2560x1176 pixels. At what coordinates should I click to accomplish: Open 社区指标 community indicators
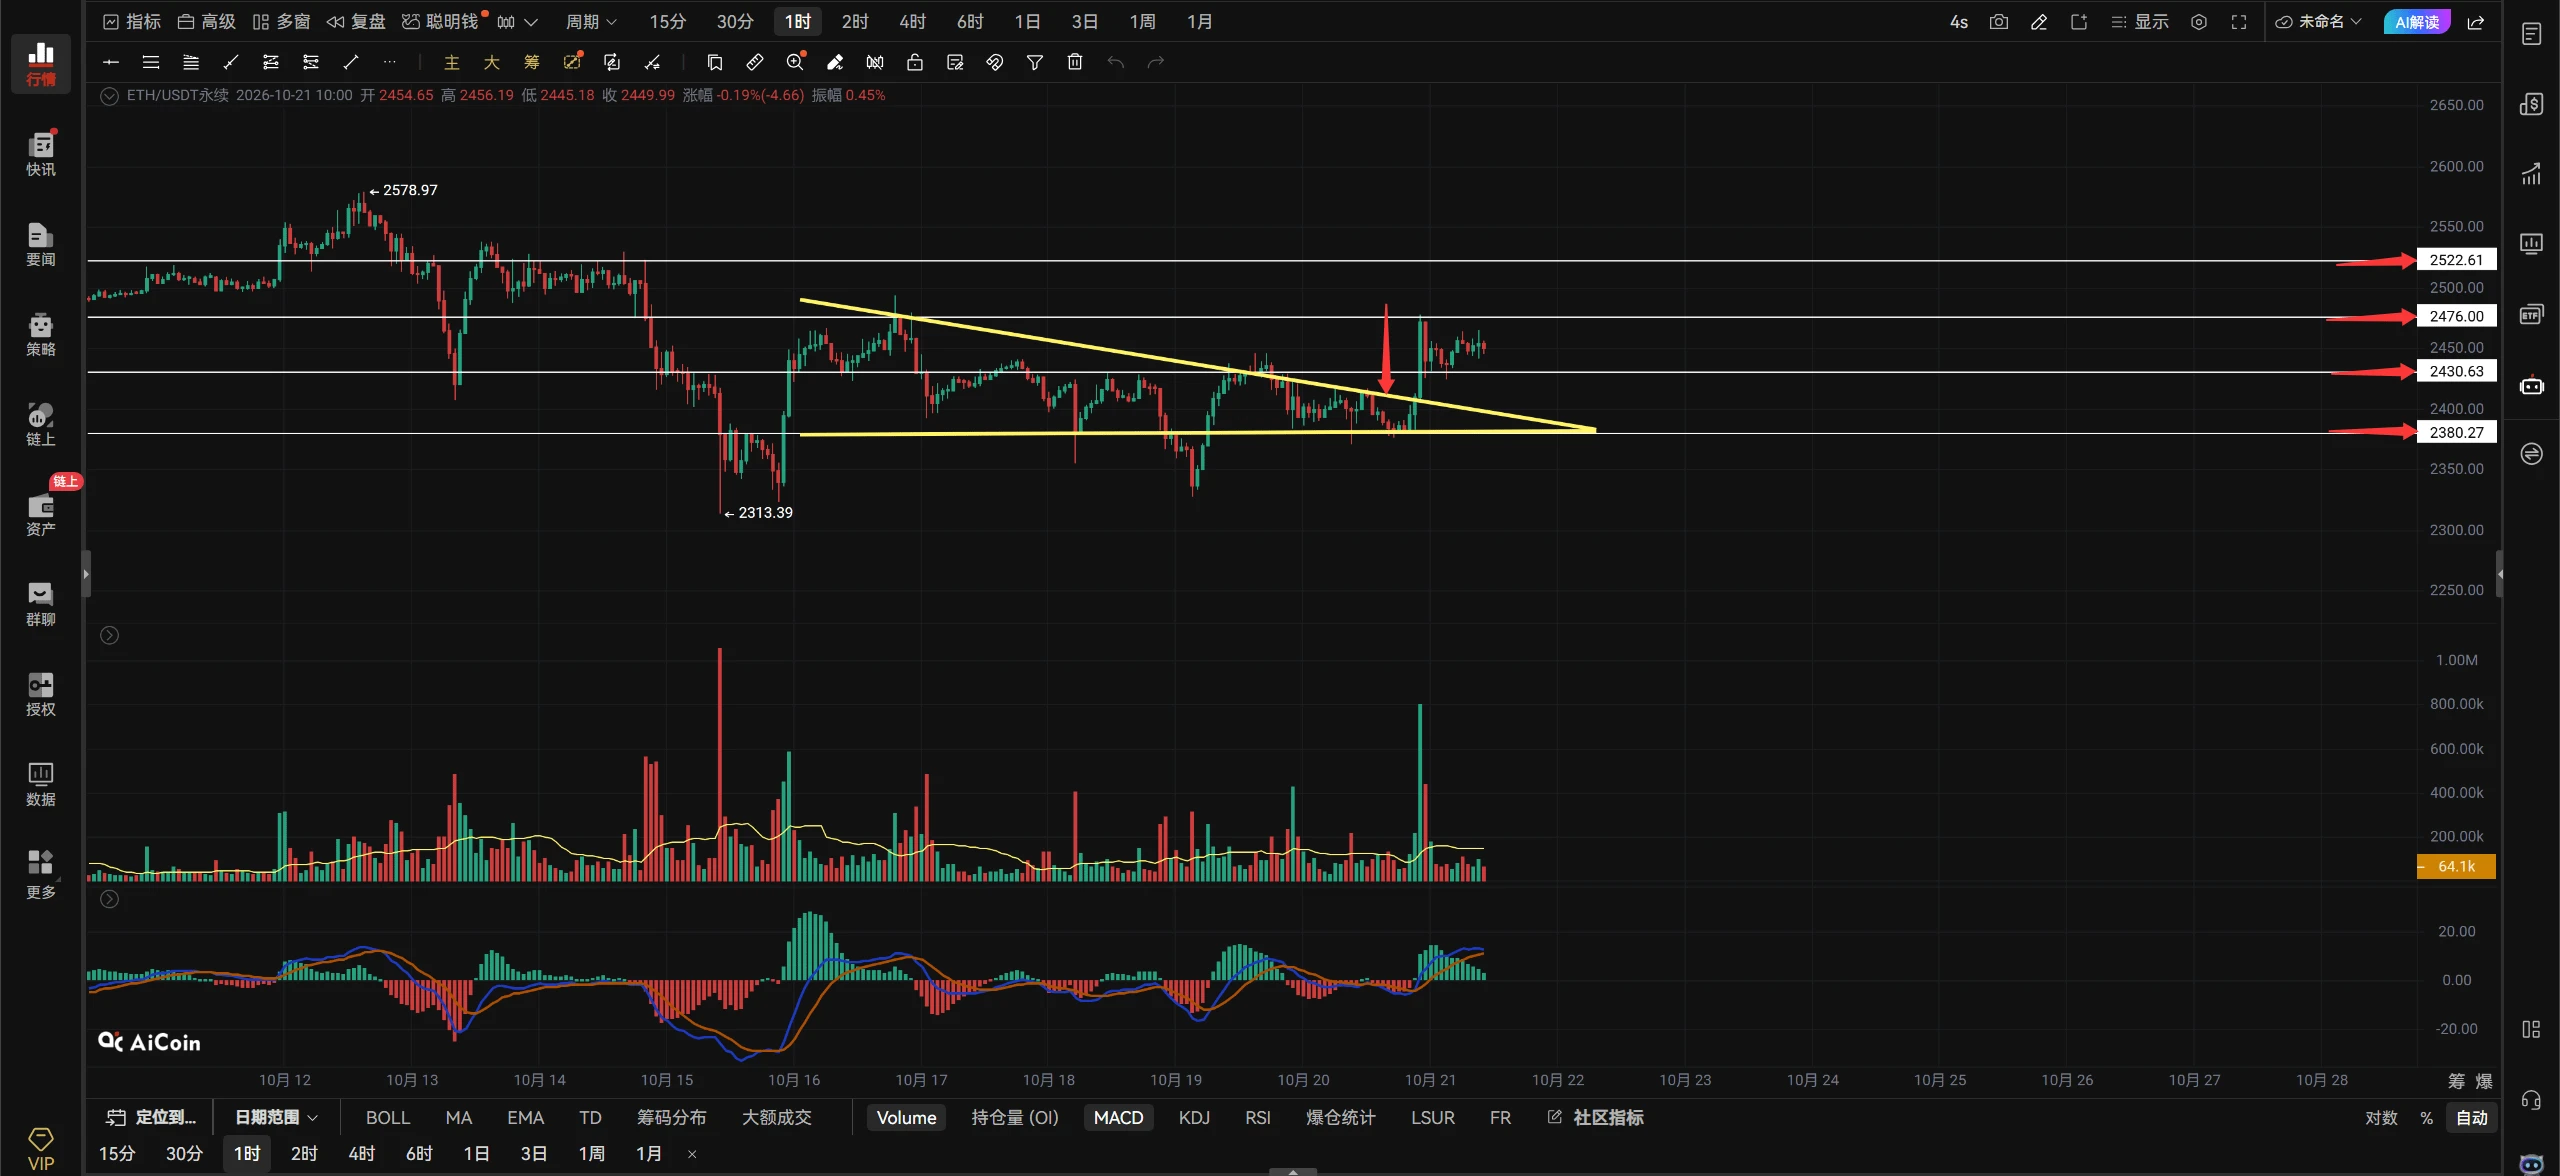click(x=1595, y=1117)
